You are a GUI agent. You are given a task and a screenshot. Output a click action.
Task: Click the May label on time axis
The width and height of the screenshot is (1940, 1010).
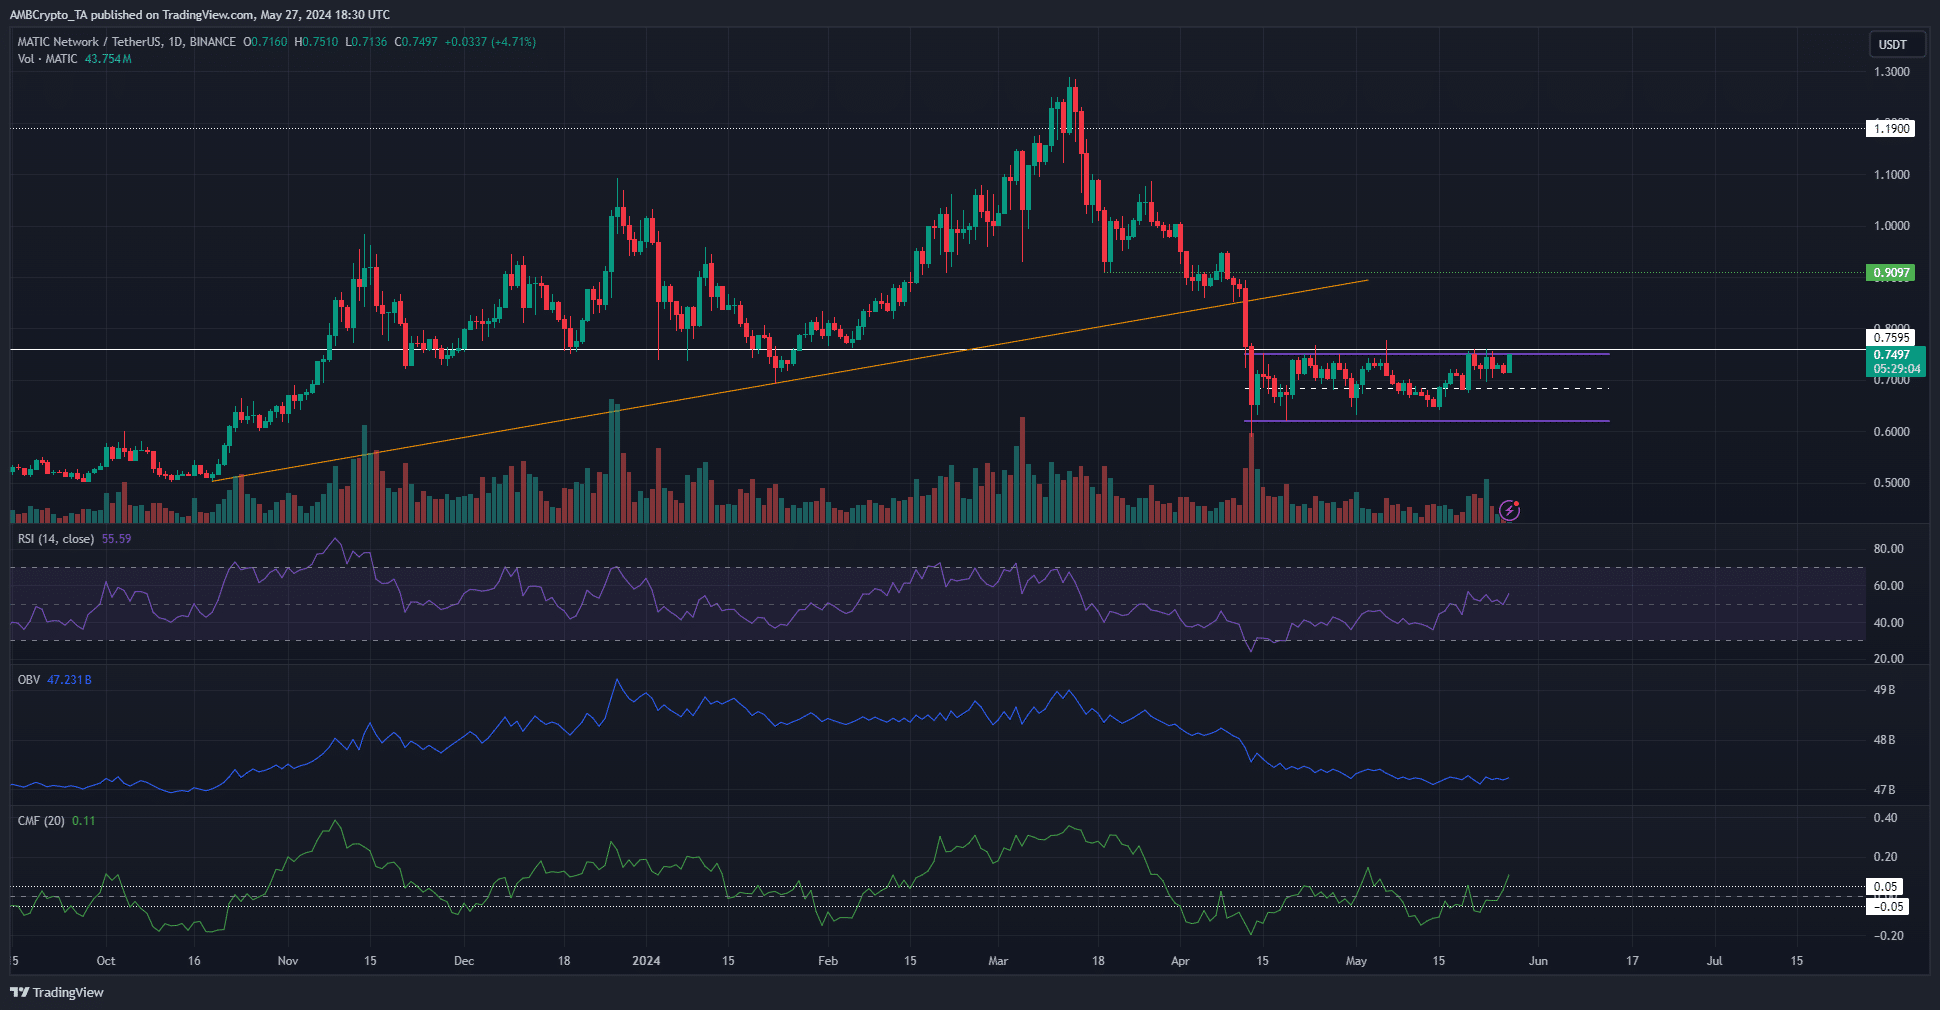[x=1356, y=961]
